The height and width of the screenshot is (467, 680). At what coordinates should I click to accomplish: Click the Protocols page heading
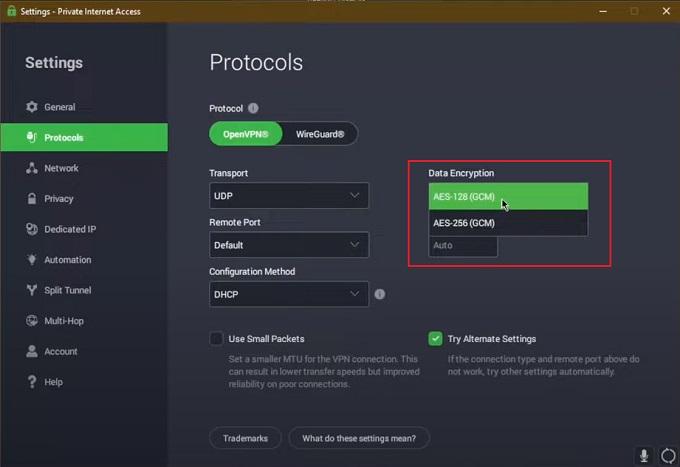(256, 62)
